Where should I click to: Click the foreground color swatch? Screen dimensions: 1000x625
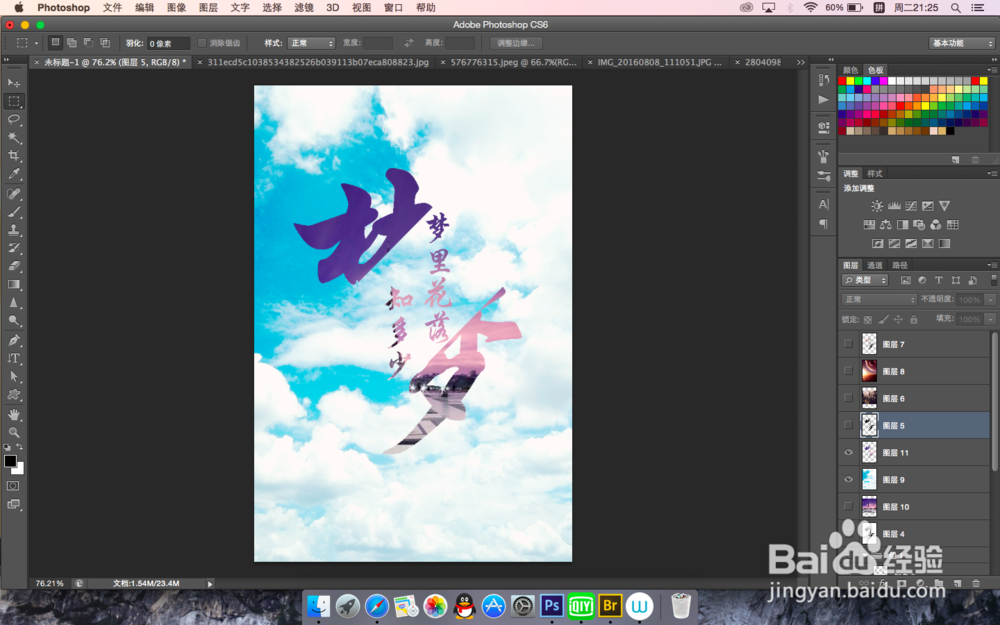click(10, 461)
